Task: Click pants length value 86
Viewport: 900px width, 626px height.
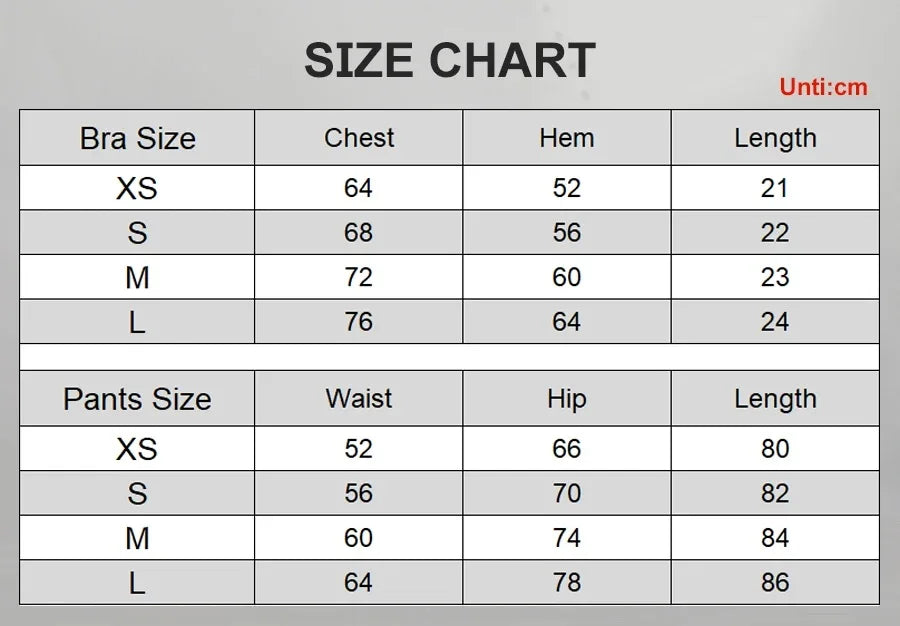Action: point(775,583)
